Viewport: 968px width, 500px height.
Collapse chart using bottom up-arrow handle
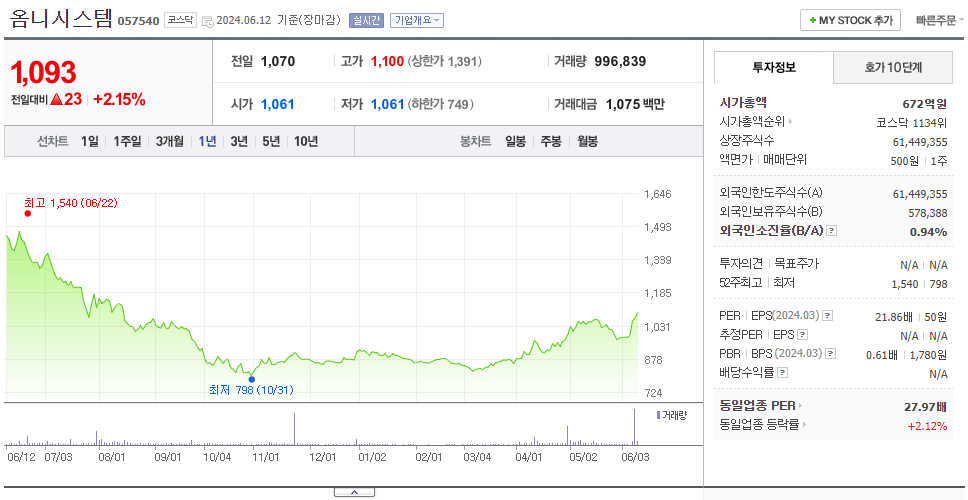[354, 492]
